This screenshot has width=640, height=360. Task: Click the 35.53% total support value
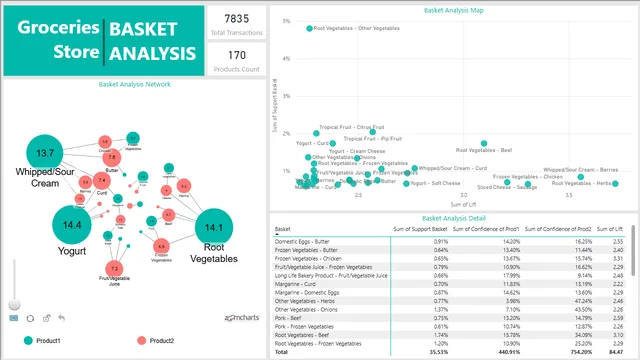[x=439, y=352]
